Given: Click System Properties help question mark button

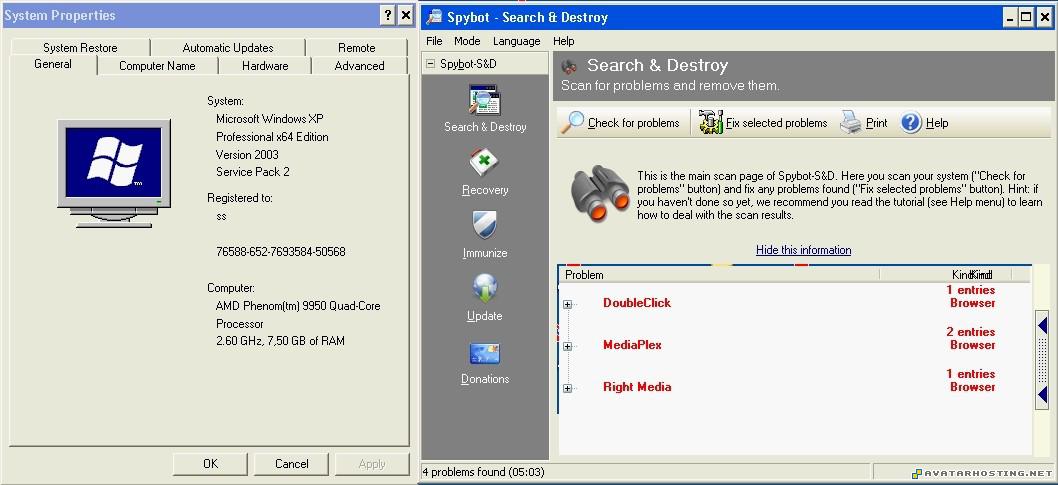Looking at the screenshot, I should click(x=388, y=16).
